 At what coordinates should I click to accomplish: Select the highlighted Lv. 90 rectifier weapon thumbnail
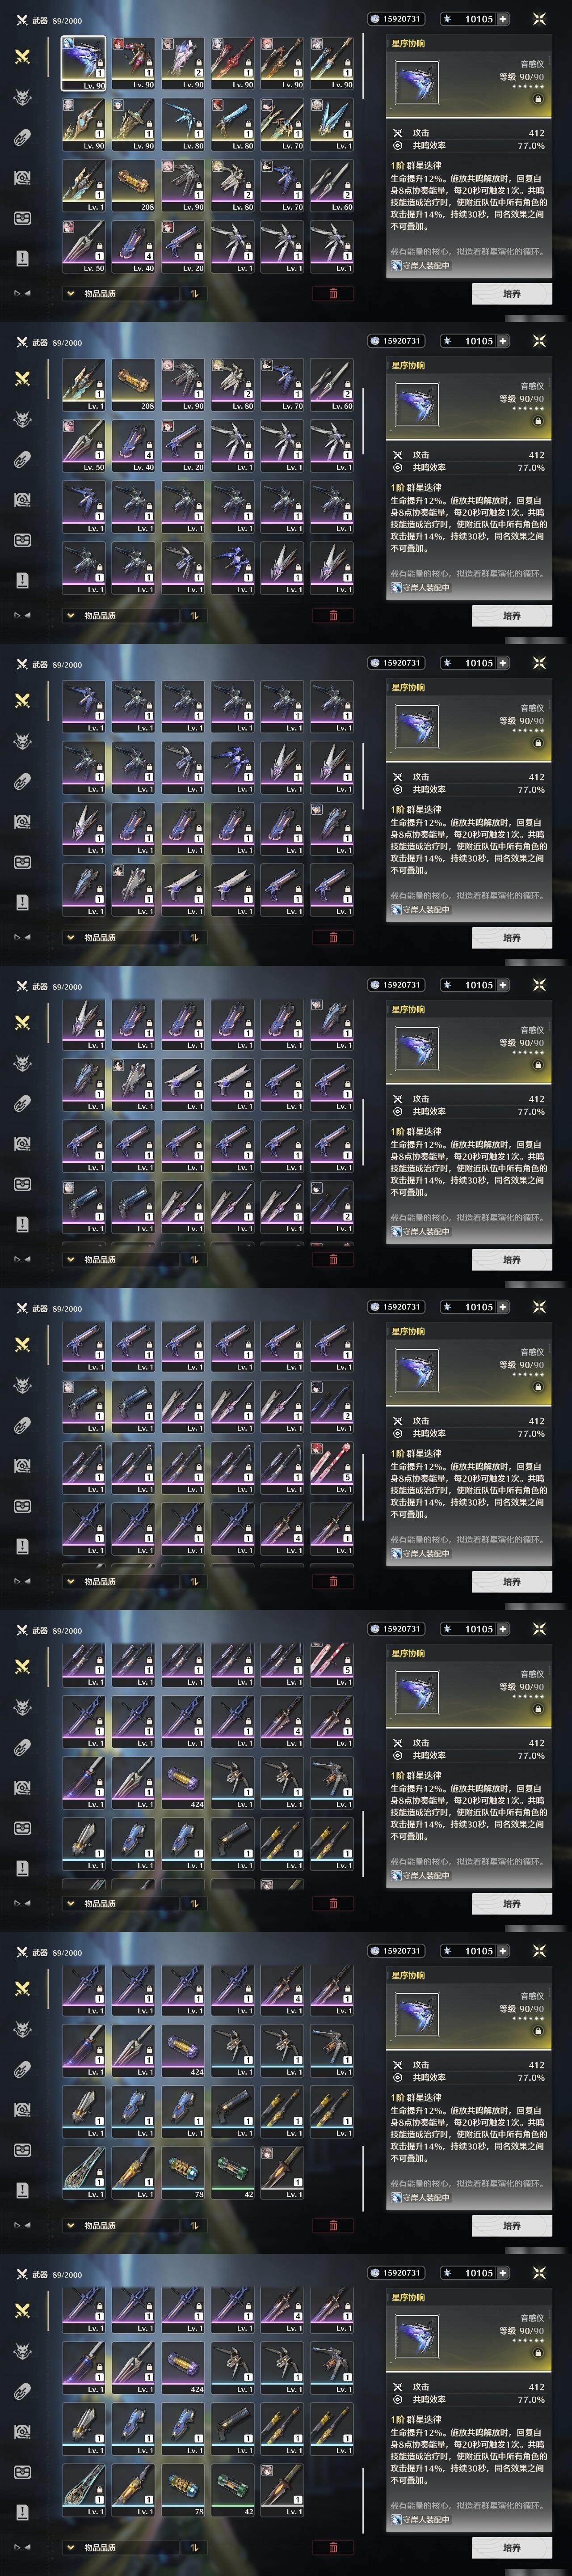[x=84, y=64]
